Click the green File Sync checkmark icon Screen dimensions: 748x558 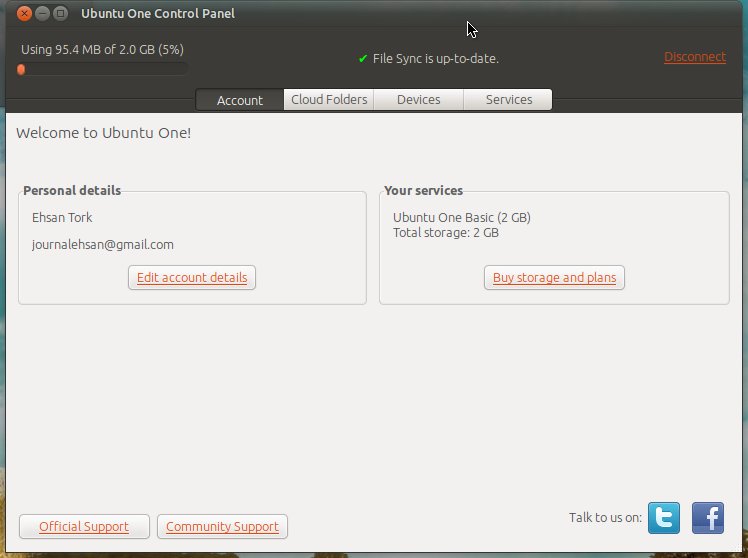click(x=363, y=59)
